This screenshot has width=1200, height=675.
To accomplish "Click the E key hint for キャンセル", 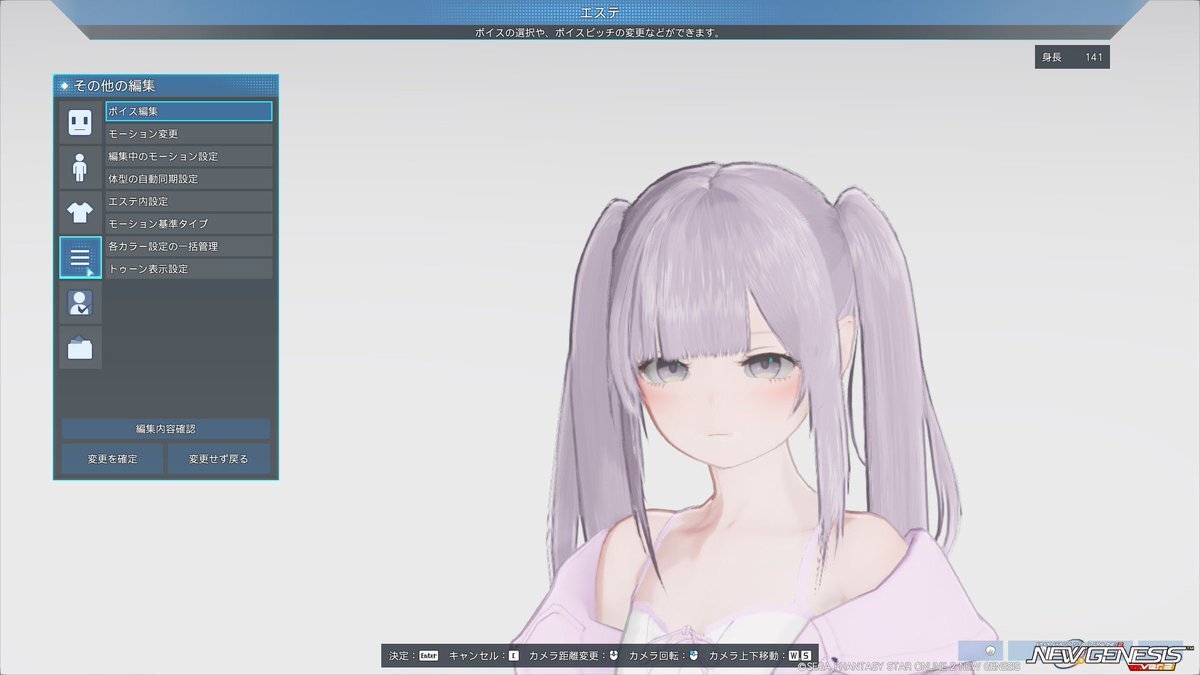I will pos(514,656).
